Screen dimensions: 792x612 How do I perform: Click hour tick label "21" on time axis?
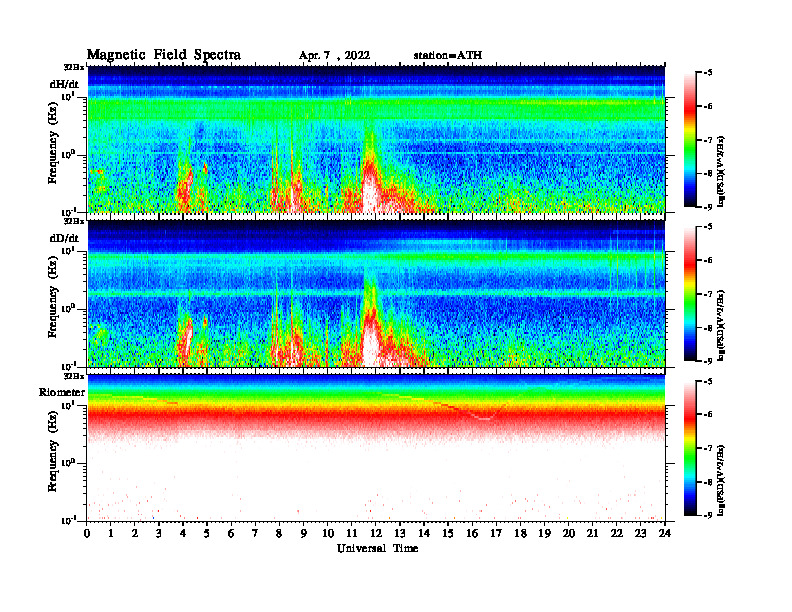(592, 534)
